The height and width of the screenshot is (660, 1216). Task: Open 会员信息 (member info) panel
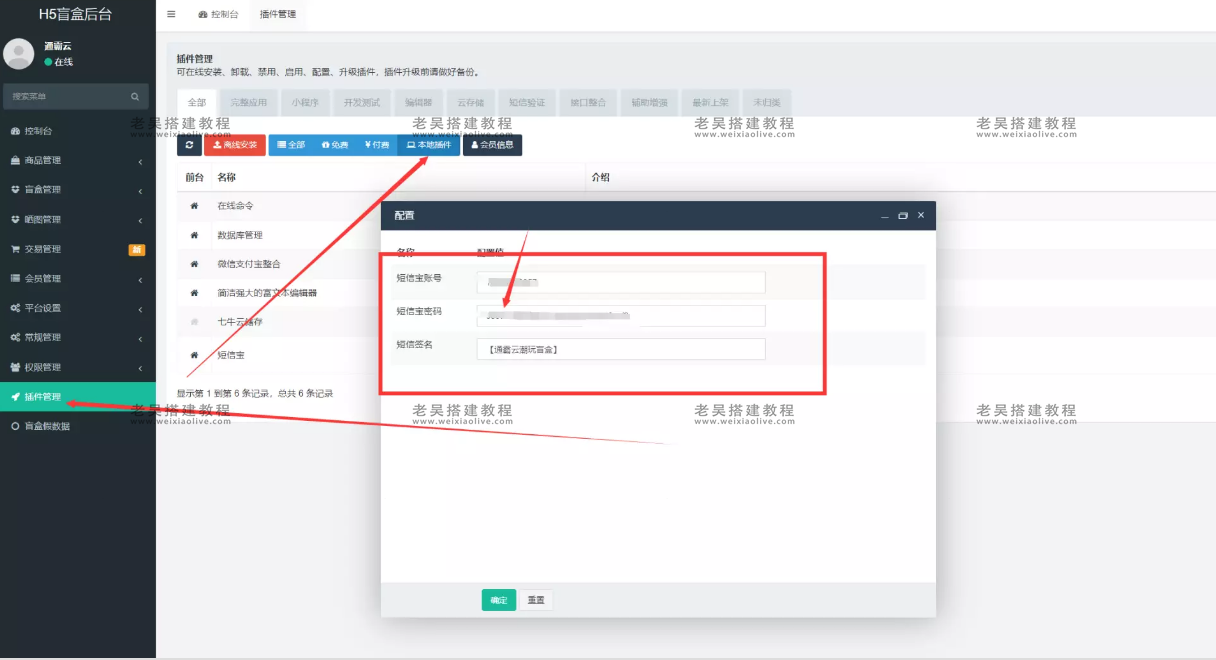click(492, 144)
